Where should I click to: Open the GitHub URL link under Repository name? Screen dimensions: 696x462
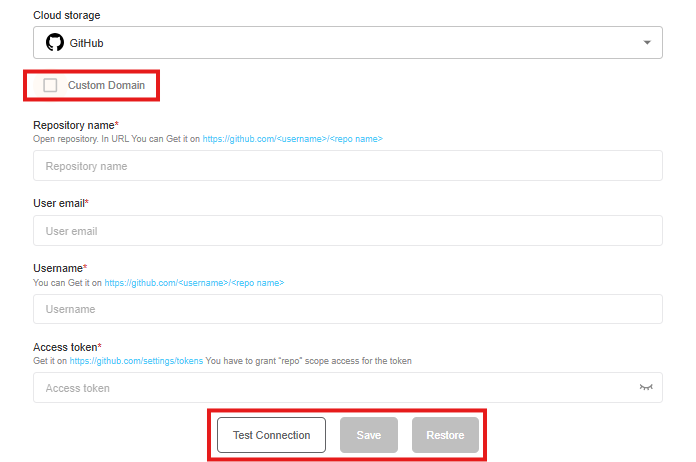pyautogui.click(x=292, y=139)
